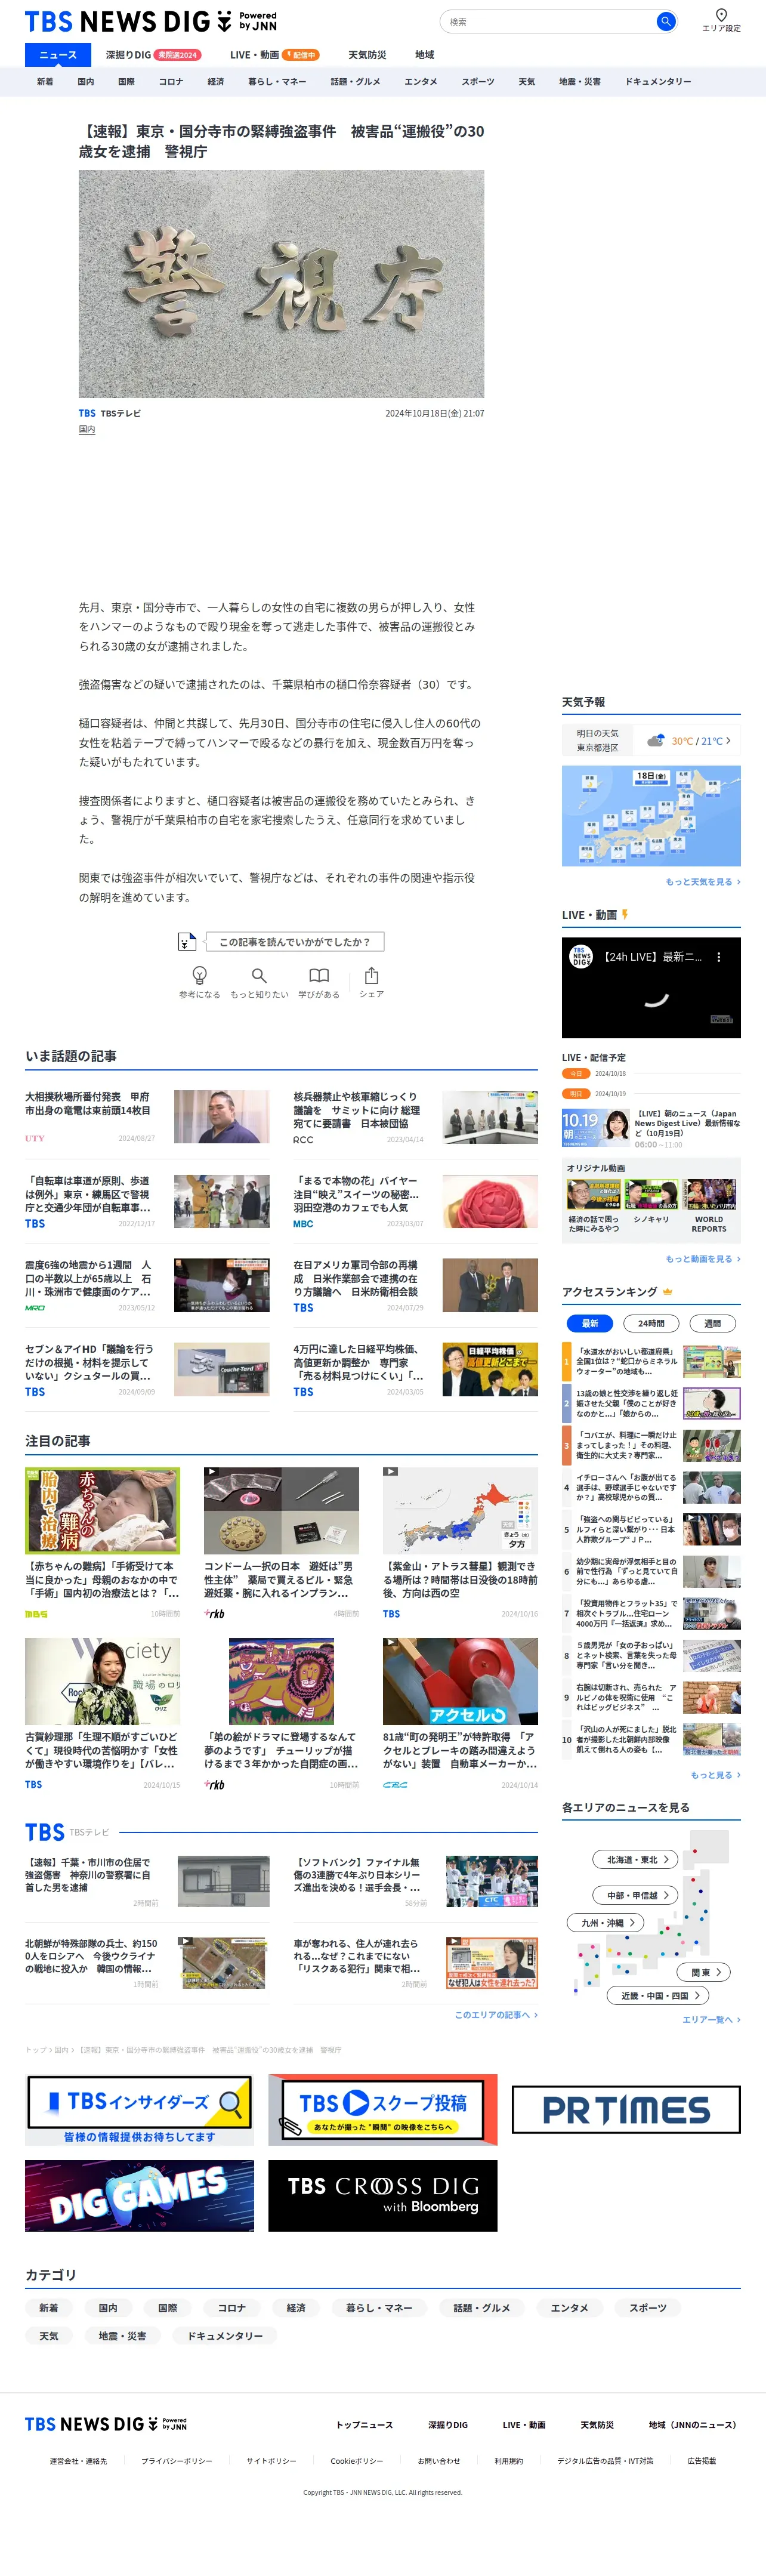This screenshot has width=766, height=2576.
Task: Click the エンタメ category pill at bottom
Action: coord(569,2308)
